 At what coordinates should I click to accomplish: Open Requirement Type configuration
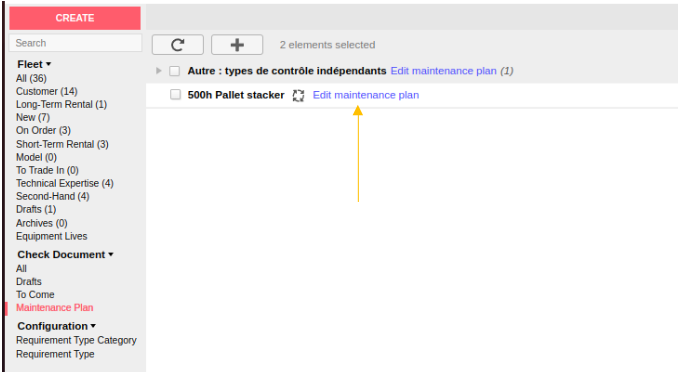tap(55, 354)
